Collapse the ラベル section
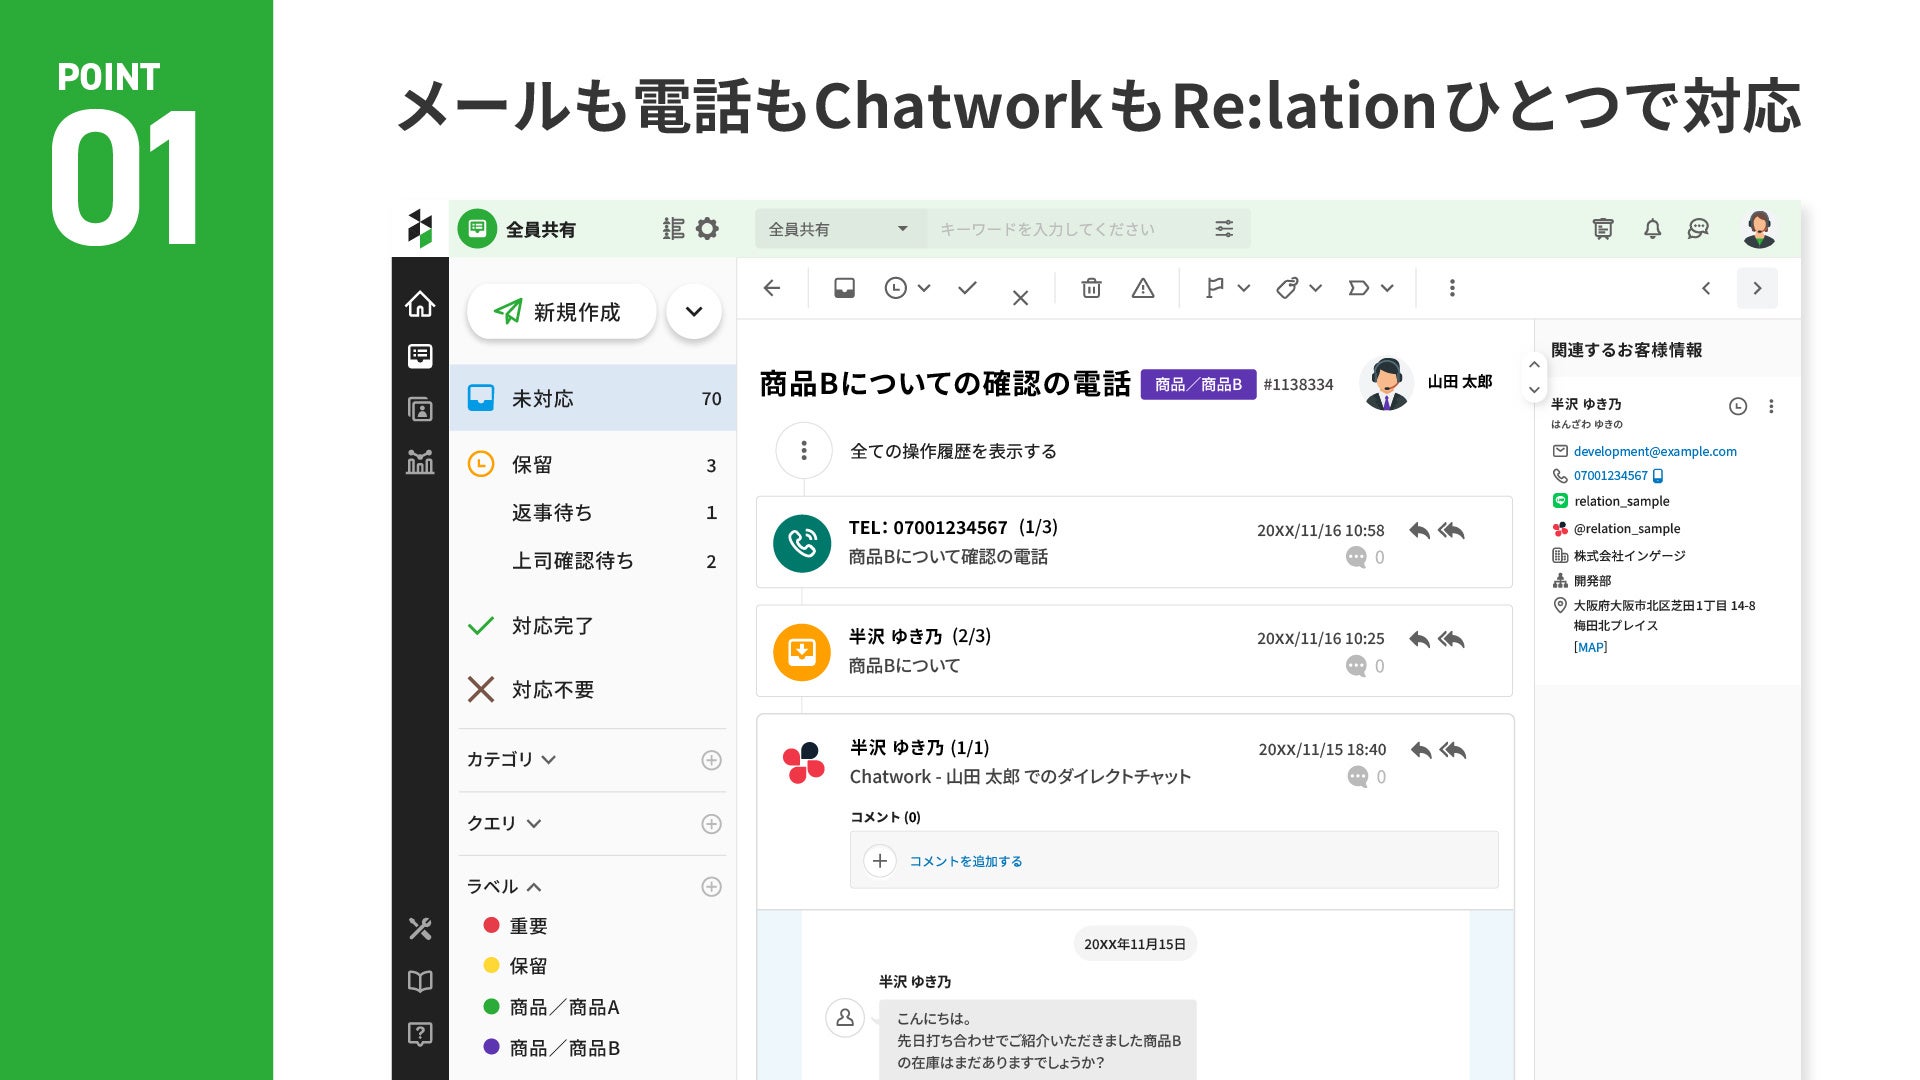 tap(534, 887)
